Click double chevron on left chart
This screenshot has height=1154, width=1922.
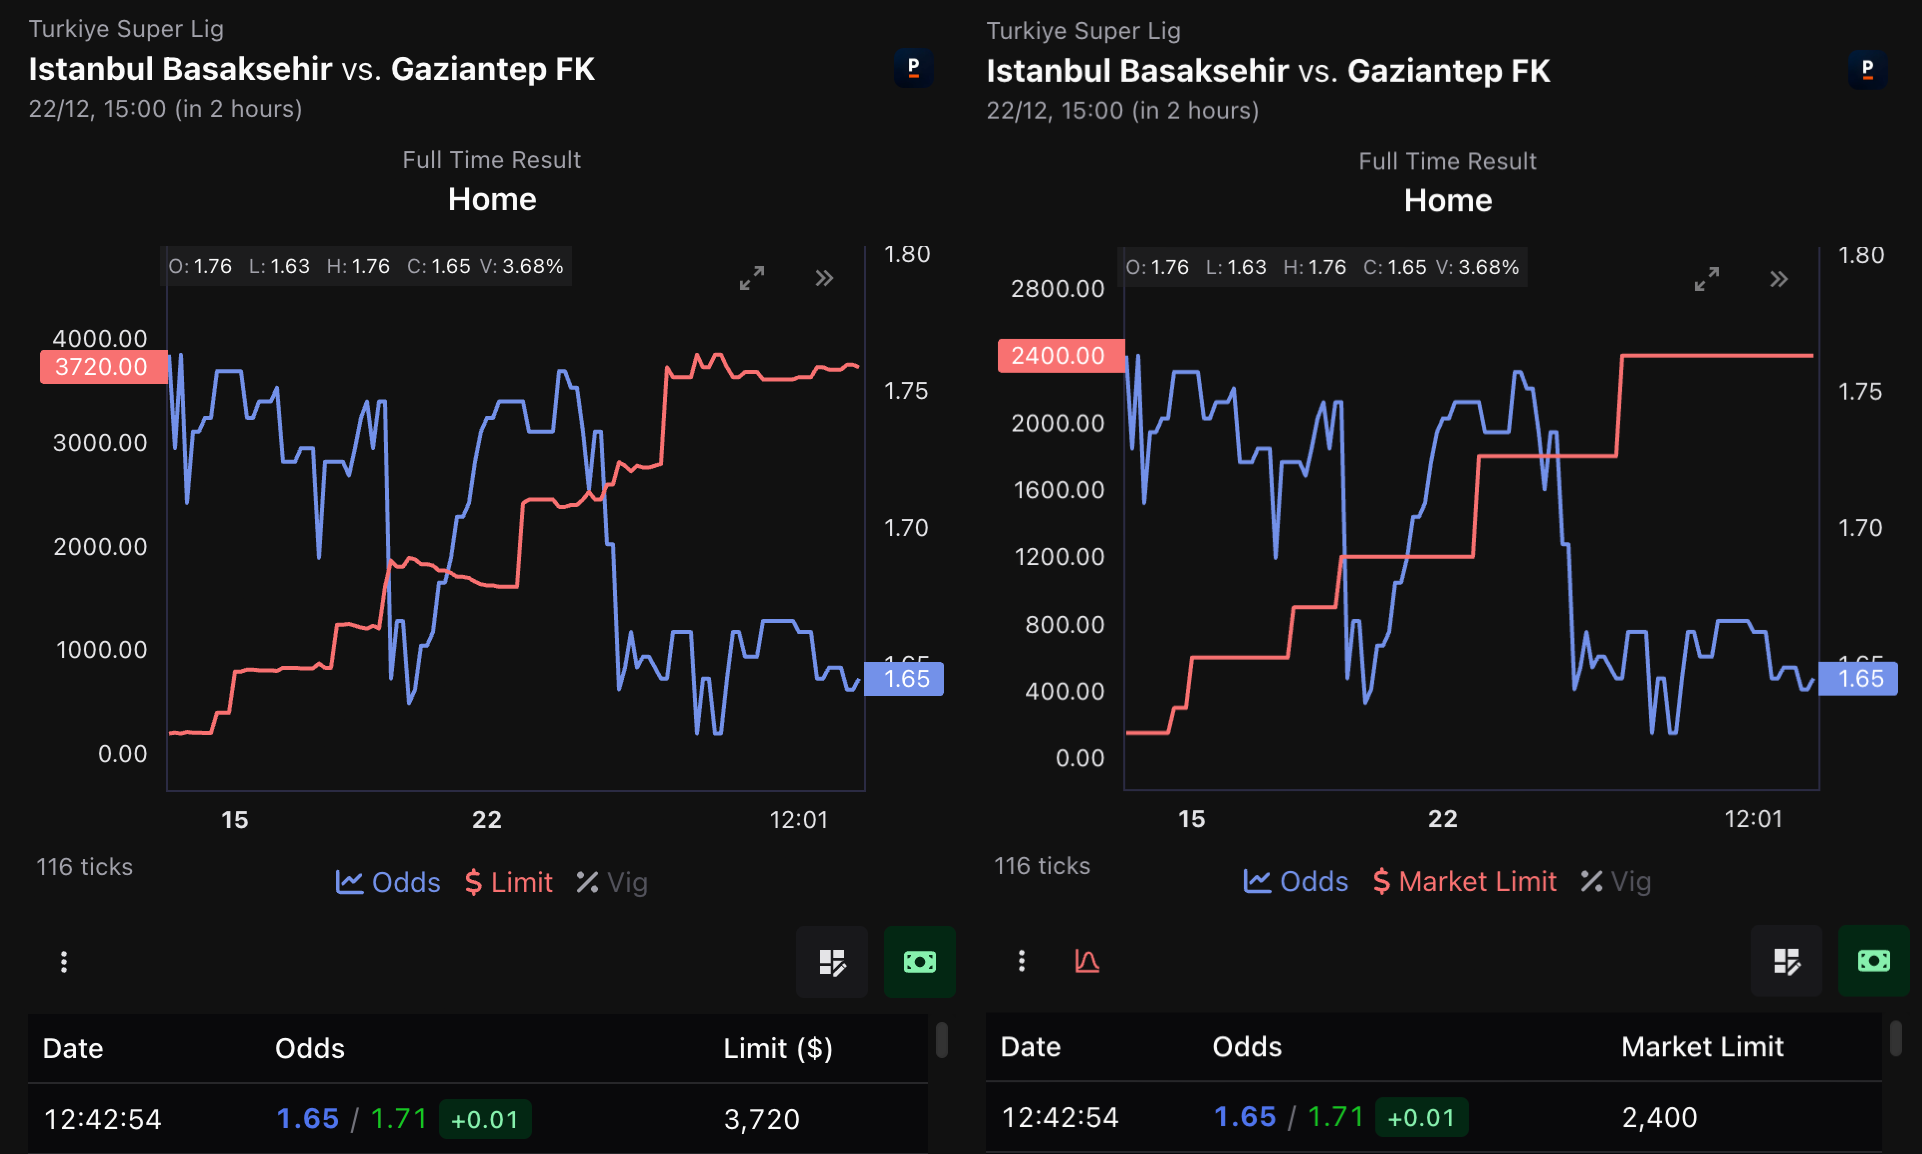(824, 278)
